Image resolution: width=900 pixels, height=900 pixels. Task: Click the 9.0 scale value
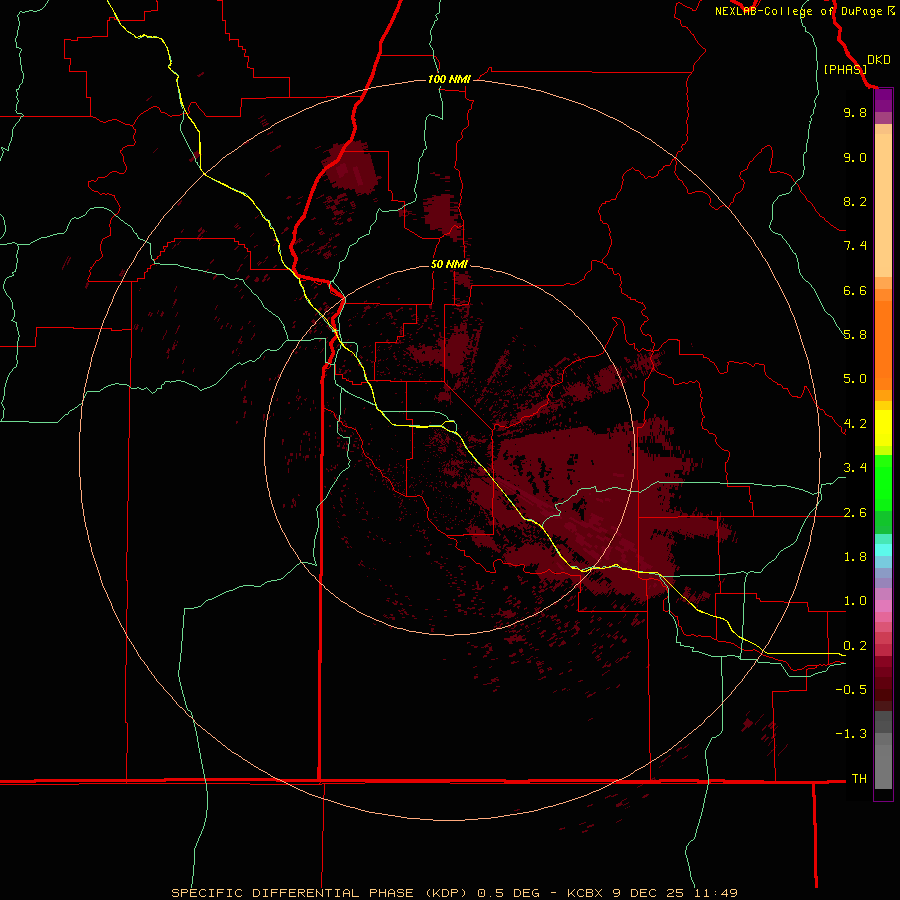tap(855, 157)
